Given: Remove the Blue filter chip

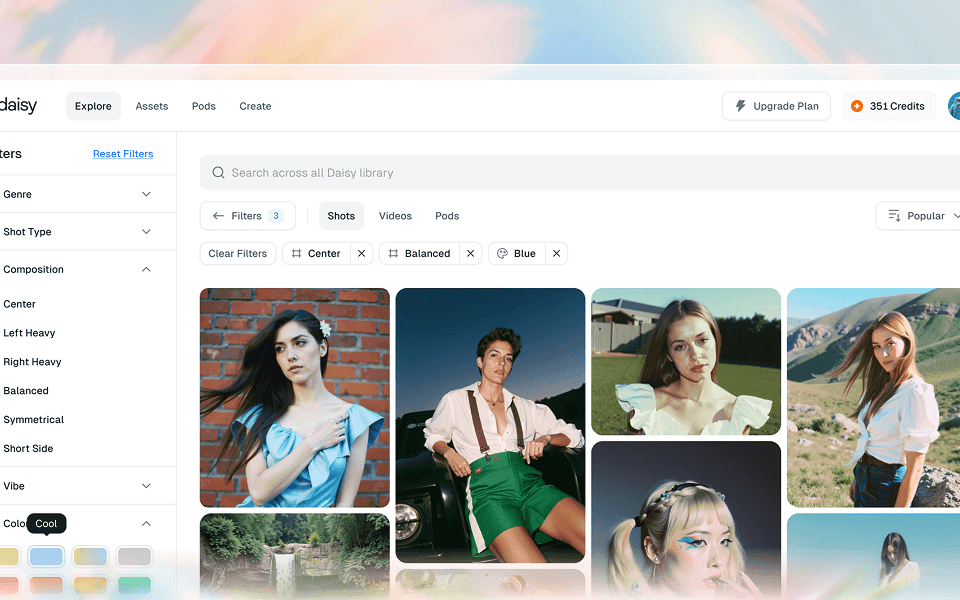Looking at the screenshot, I should pos(556,253).
